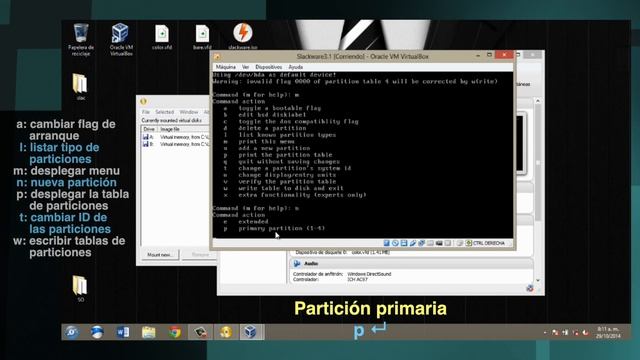Viewport: 640px width, 360px height.
Task: Click the Audio section header in VirtualBox Manager
Action: (411, 264)
